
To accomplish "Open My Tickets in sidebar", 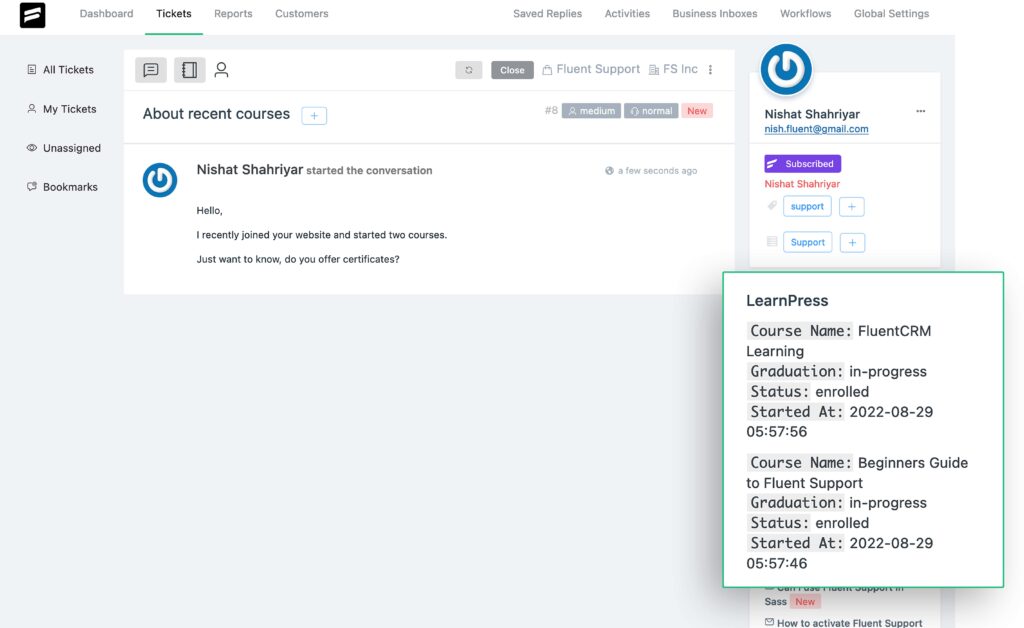I will [x=62, y=109].
